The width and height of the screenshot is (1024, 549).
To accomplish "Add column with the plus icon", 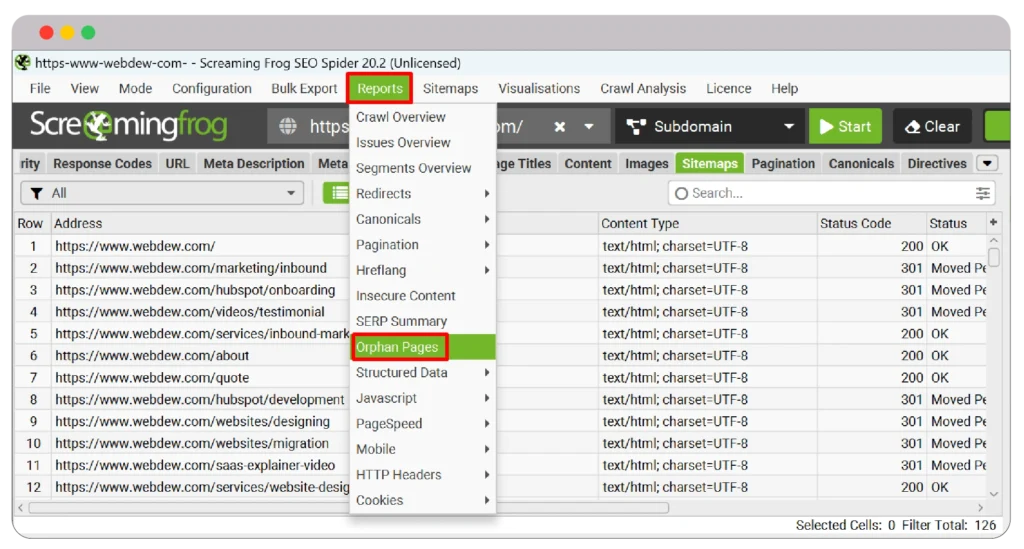I will point(993,223).
